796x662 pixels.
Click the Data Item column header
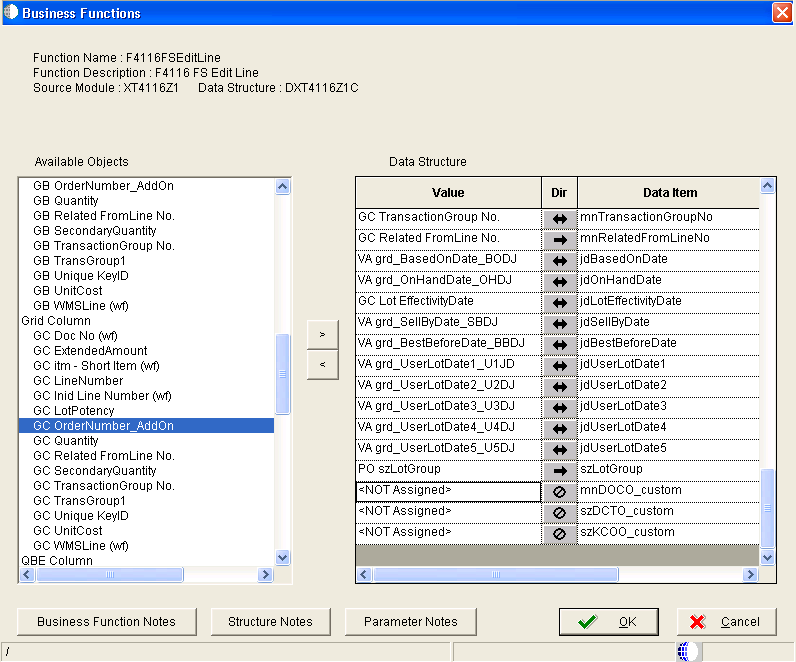click(x=669, y=193)
